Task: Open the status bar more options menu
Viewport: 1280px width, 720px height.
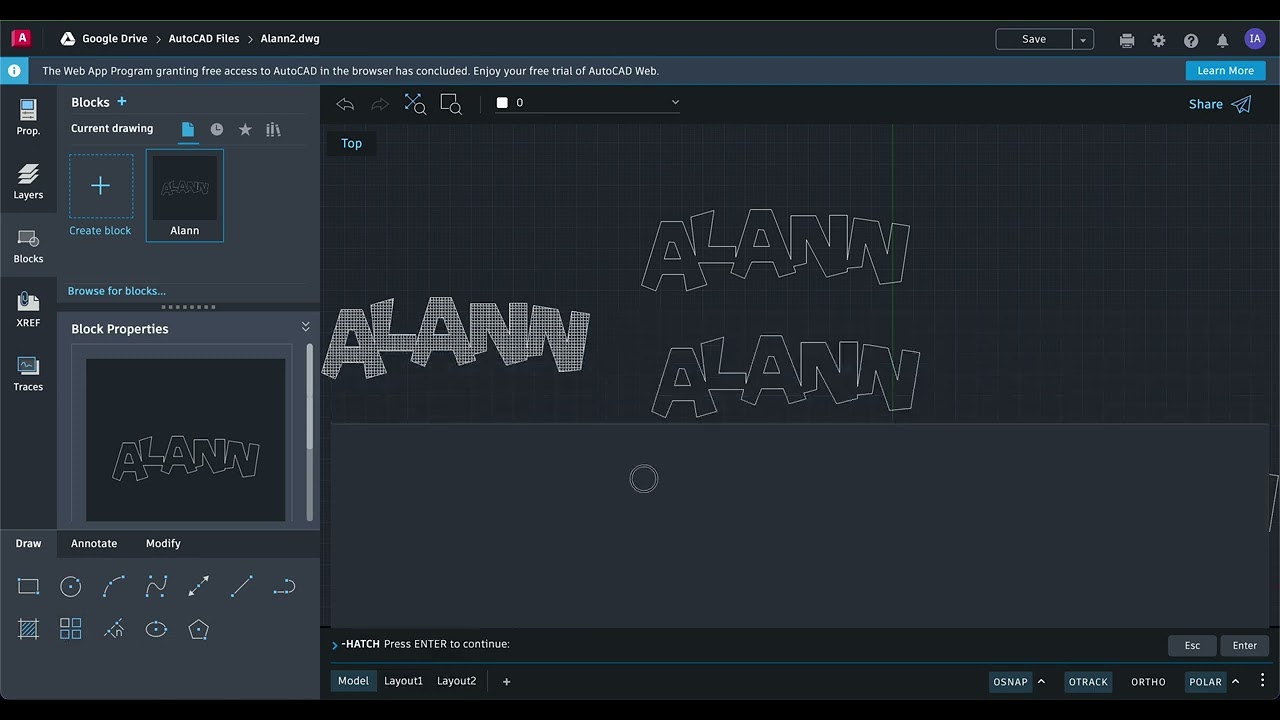Action: click(1262, 681)
